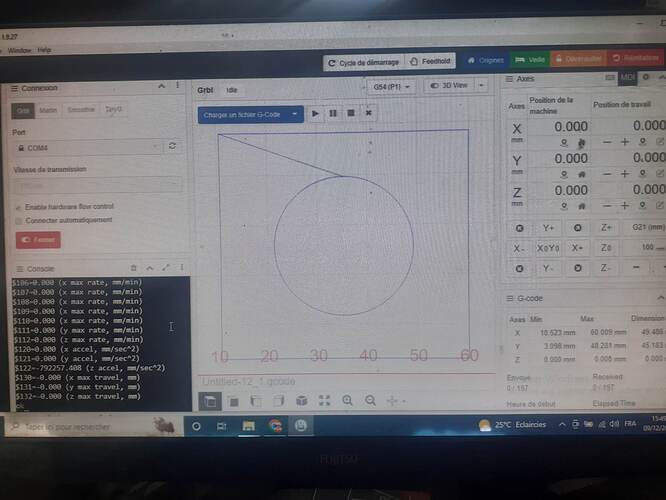Zero the Y work position with the pin icon
Screen dimensions: 666x500
(x=643, y=173)
